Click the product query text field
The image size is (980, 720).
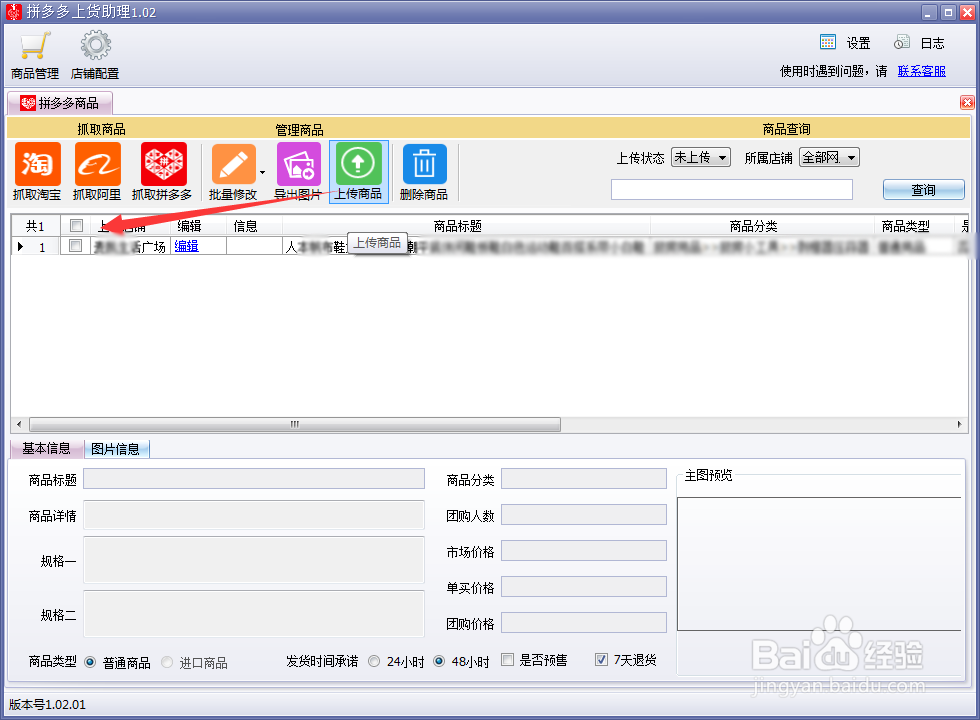tap(732, 189)
